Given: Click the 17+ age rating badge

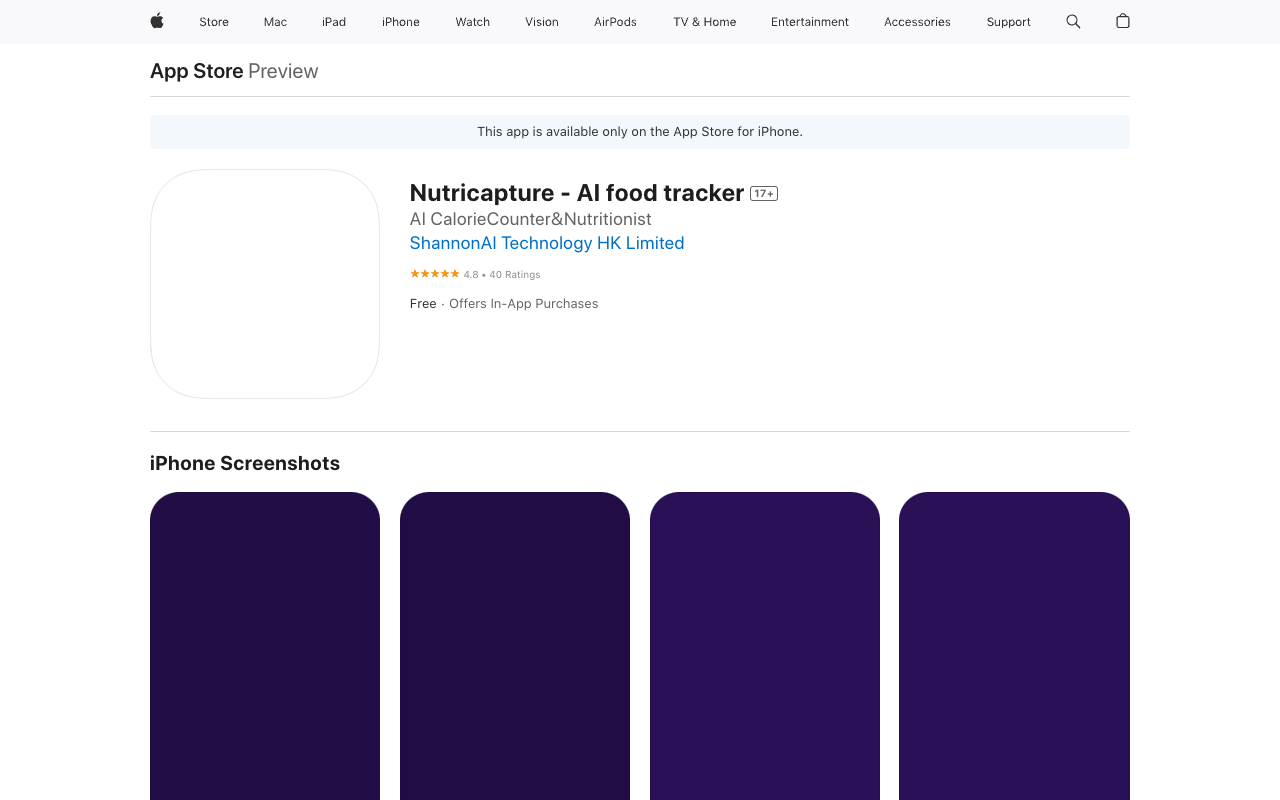Looking at the screenshot, I should [764, 193].
